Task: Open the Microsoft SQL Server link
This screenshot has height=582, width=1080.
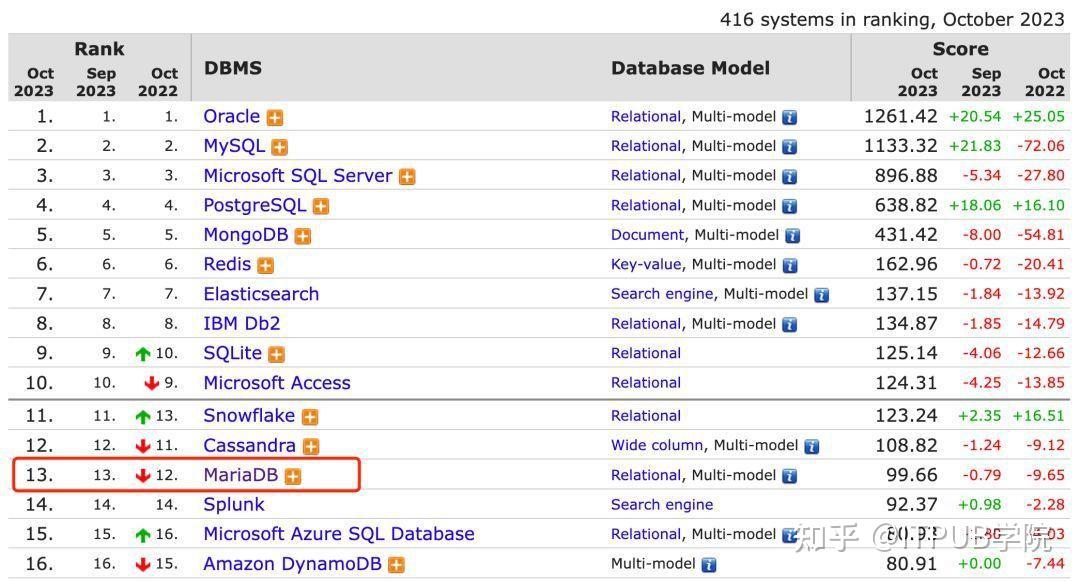Action: point(297,176)
